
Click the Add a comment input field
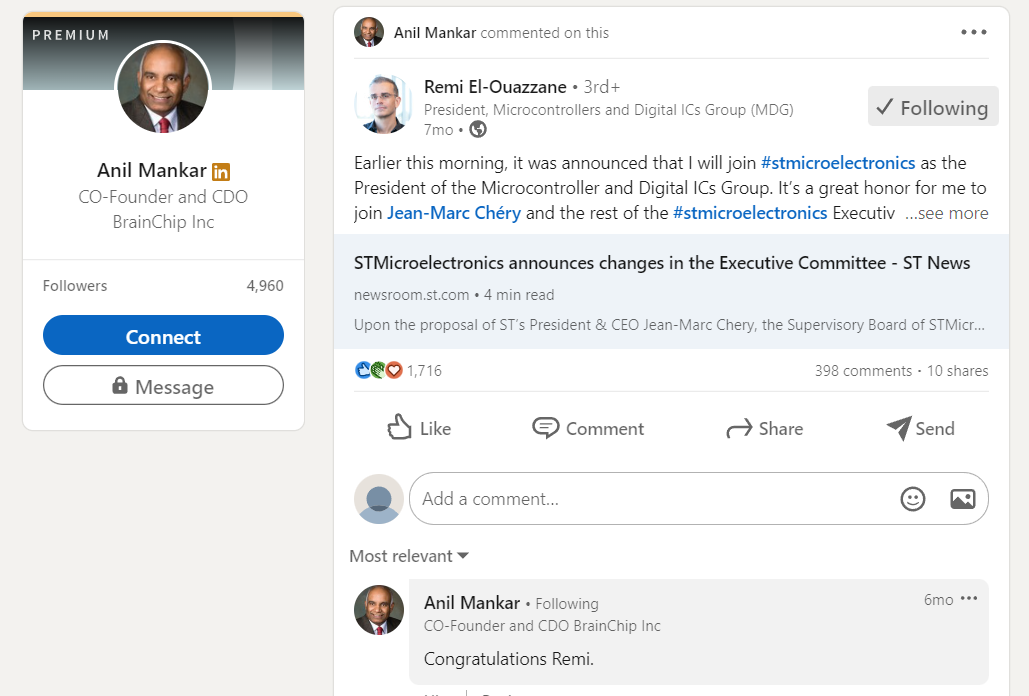click(x=699, y=499)
